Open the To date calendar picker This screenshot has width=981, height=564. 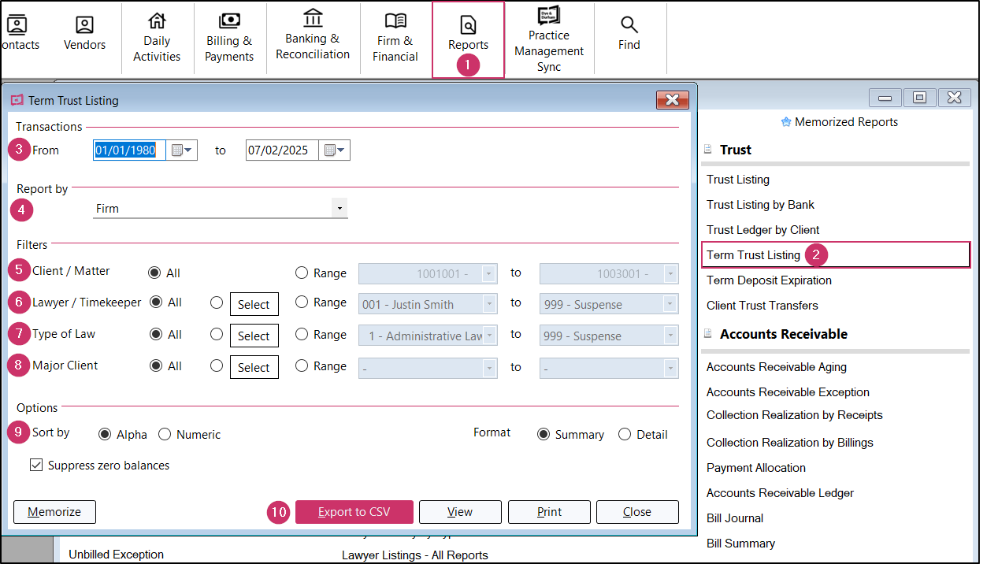tap(334, 150)
